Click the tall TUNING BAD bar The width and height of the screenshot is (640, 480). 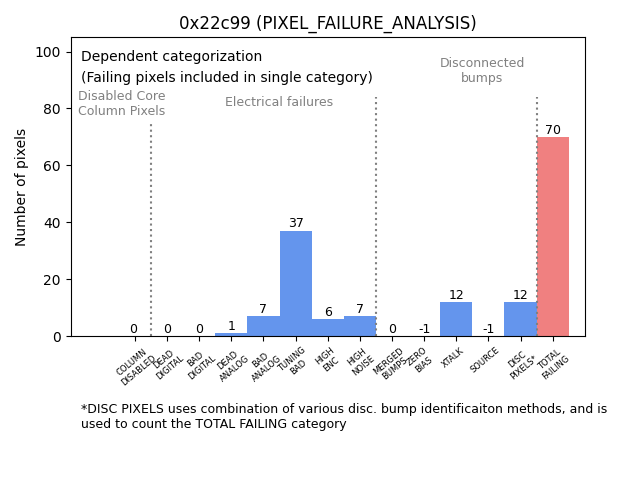[x=296, y=284]
